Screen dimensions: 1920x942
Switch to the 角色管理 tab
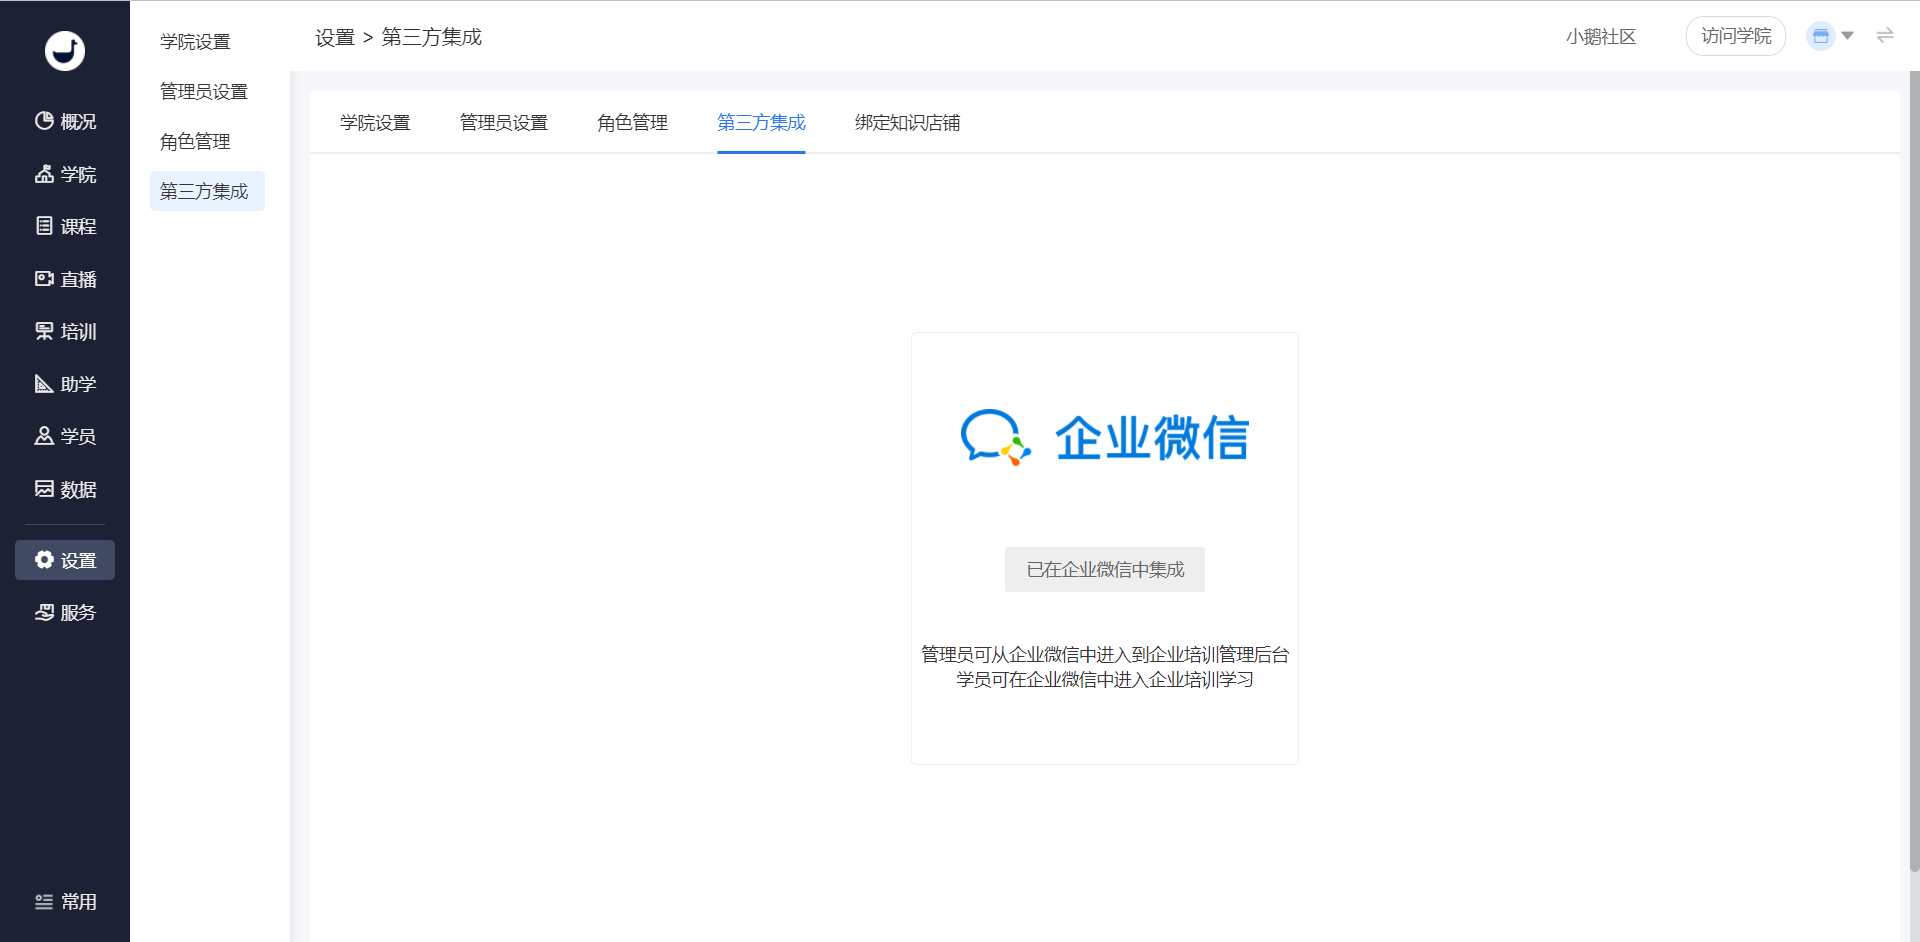(632, 122)
